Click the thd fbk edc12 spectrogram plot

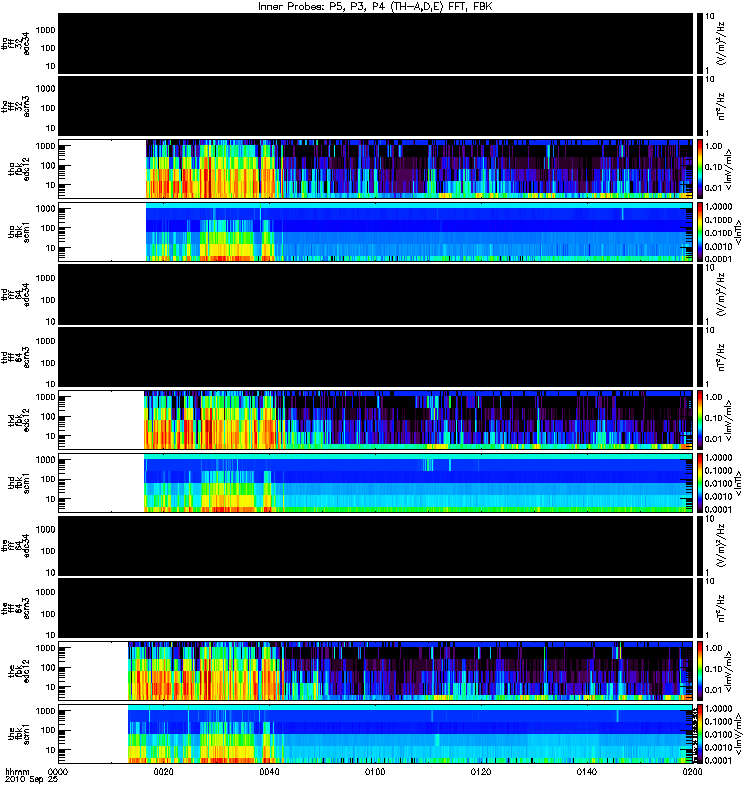click(x=375, y=420)
